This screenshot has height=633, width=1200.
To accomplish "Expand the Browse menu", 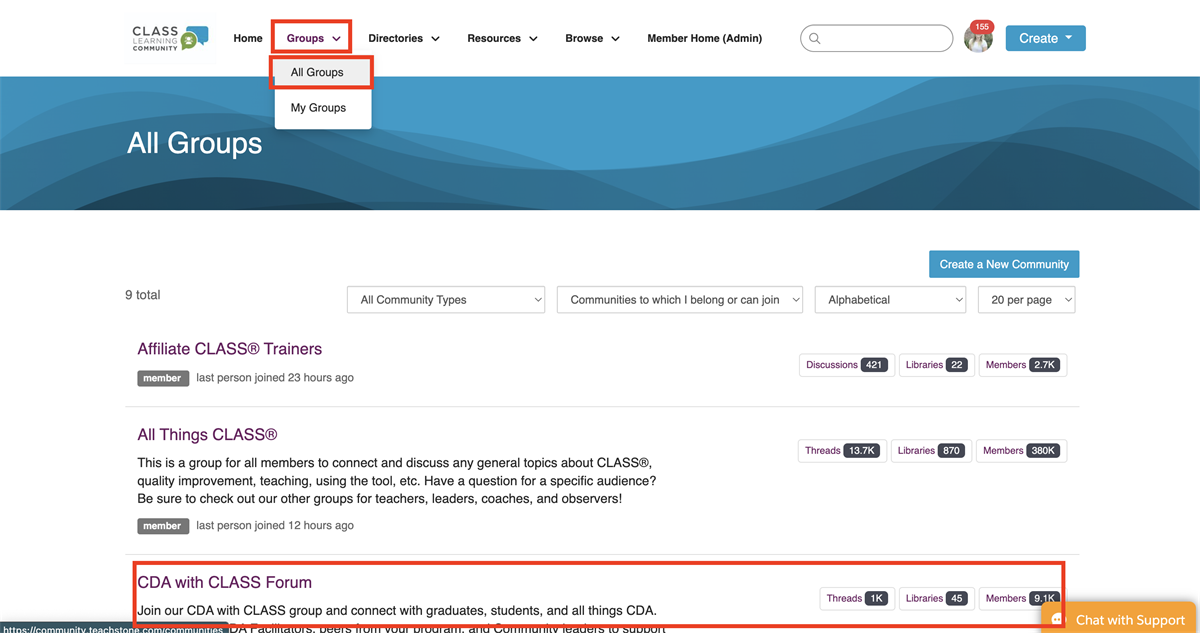I will [592, 39].
